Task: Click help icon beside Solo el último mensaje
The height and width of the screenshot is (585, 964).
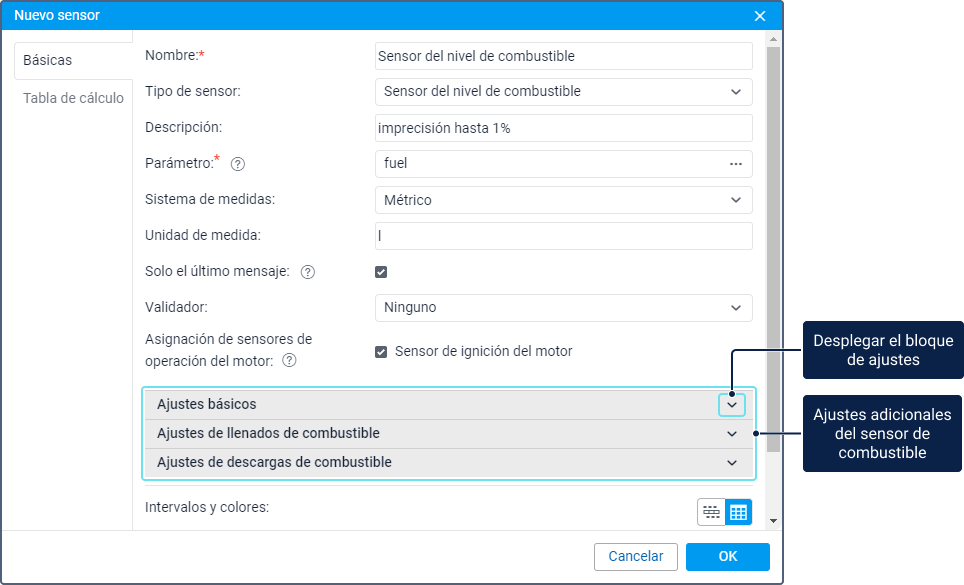Action: pos(308,272)
